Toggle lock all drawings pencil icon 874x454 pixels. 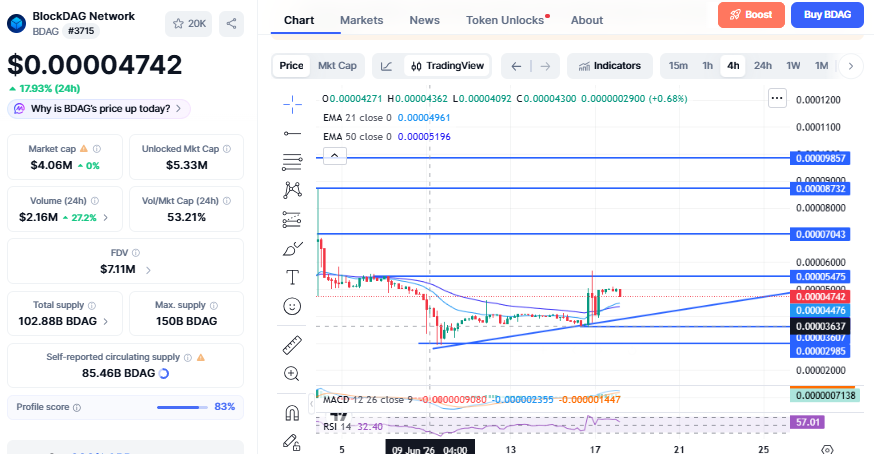pyautogui.click(x=292, y=442)
